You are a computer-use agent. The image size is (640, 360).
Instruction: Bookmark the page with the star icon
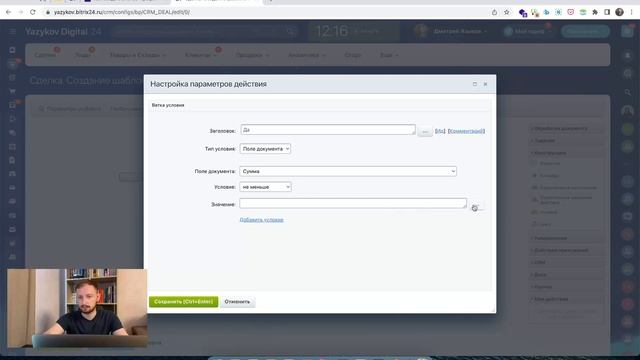point(507,12)
